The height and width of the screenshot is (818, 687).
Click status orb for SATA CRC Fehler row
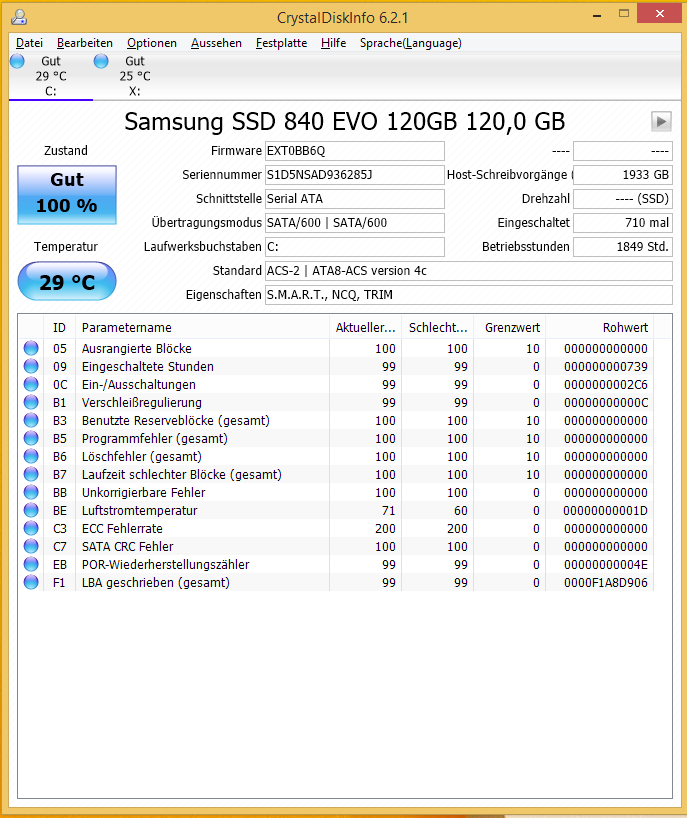click(x=31, y=546)
